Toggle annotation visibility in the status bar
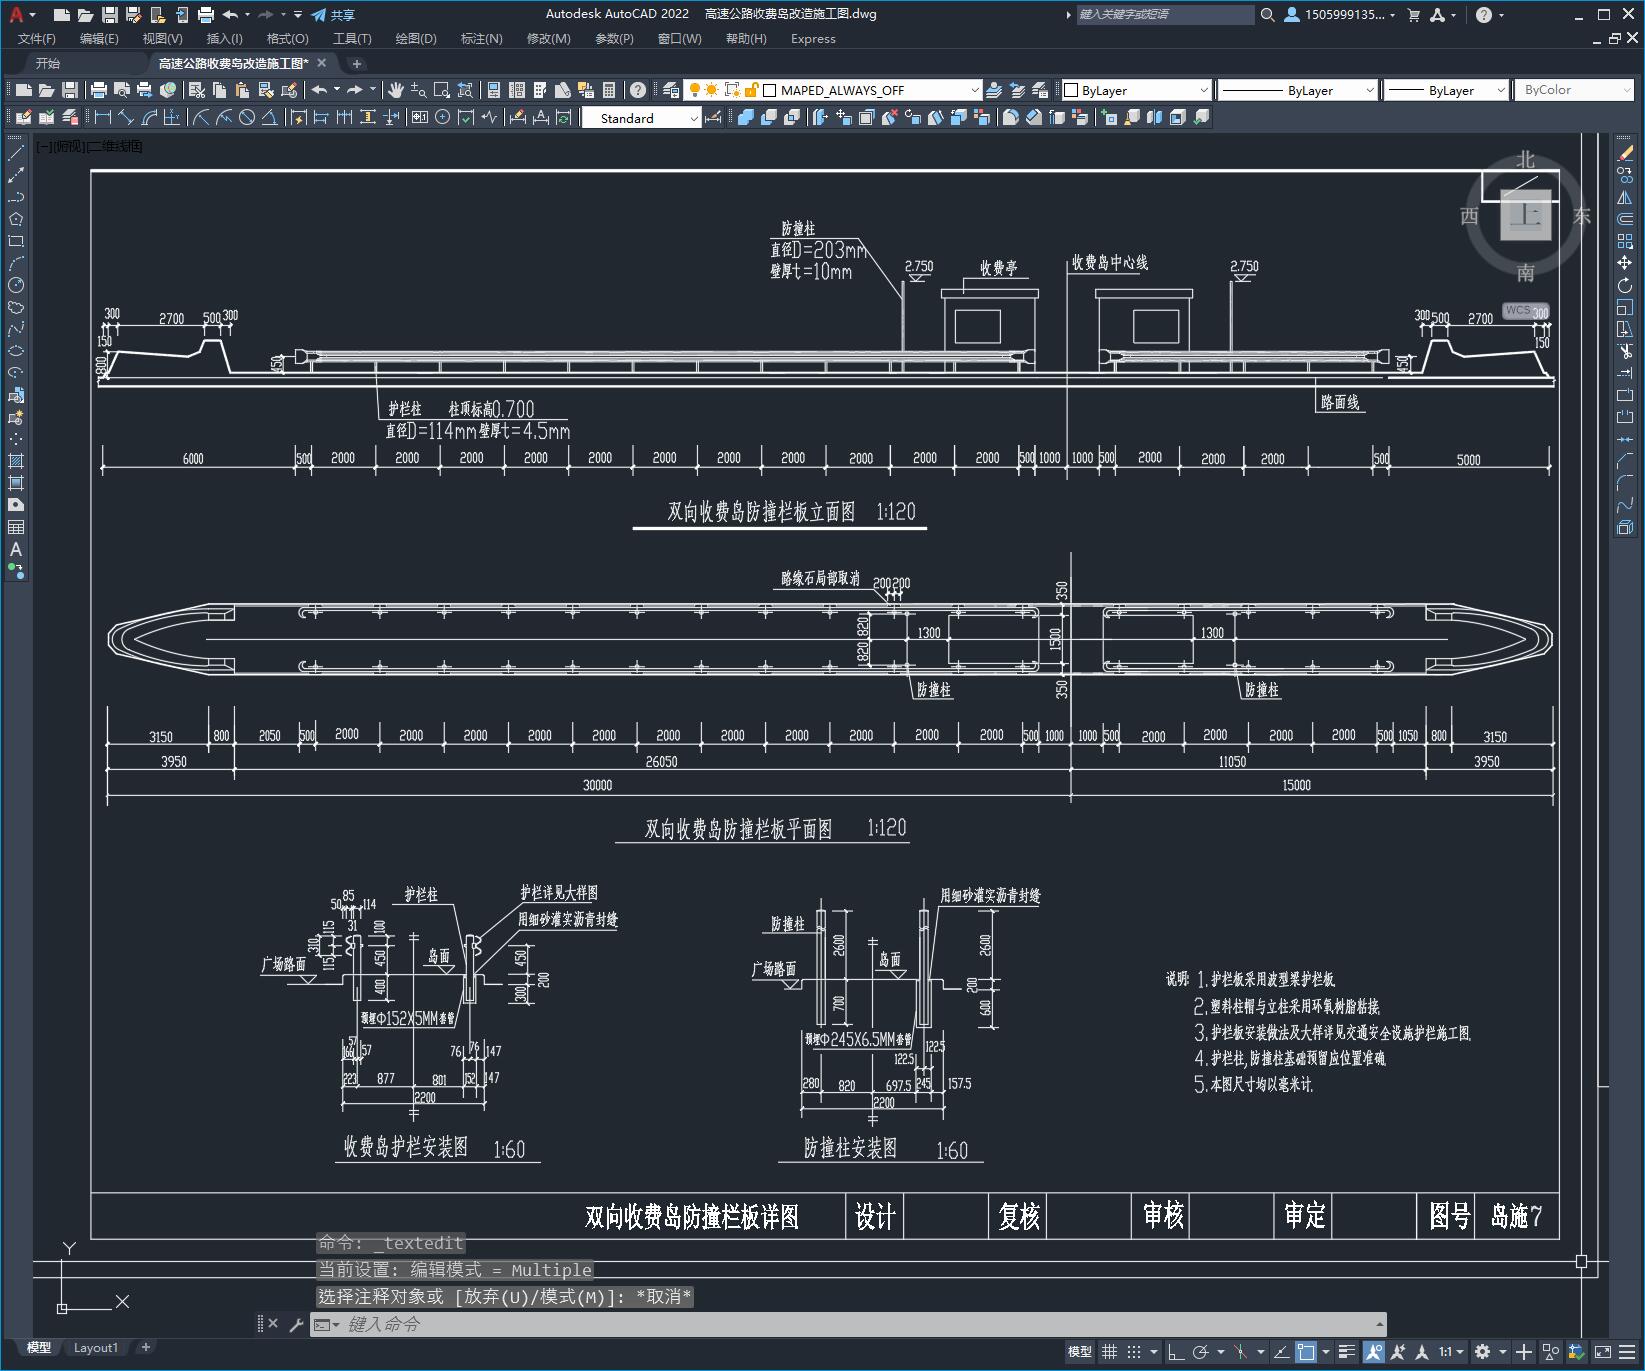Image resolution: width=1645 pixels, height=1371 pixels. (1373, 1352)
